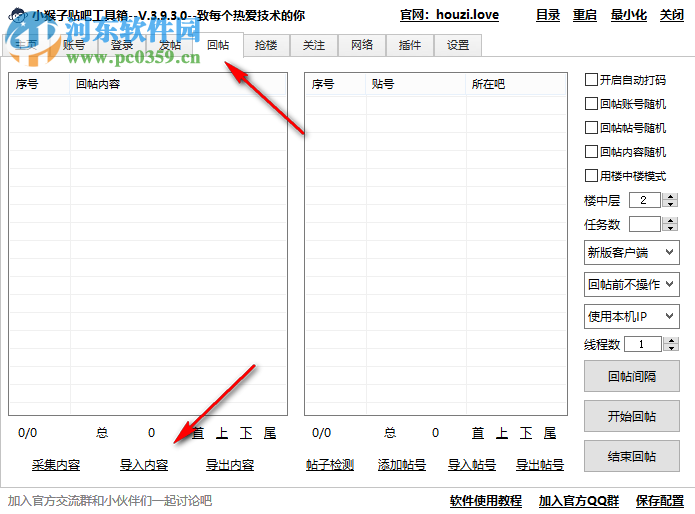
Task: Go to last page of post number list
Action: [550, 433]
